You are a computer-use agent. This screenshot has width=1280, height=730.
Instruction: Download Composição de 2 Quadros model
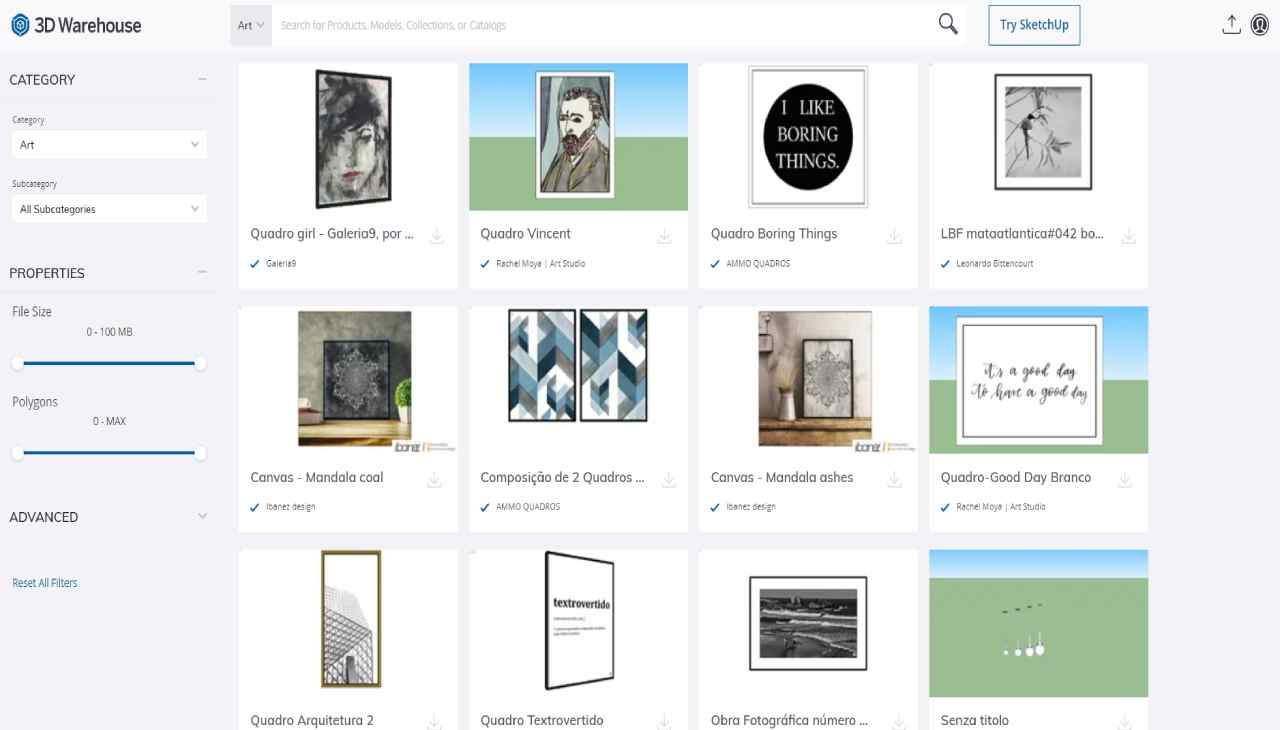click(x=668, y=480)
